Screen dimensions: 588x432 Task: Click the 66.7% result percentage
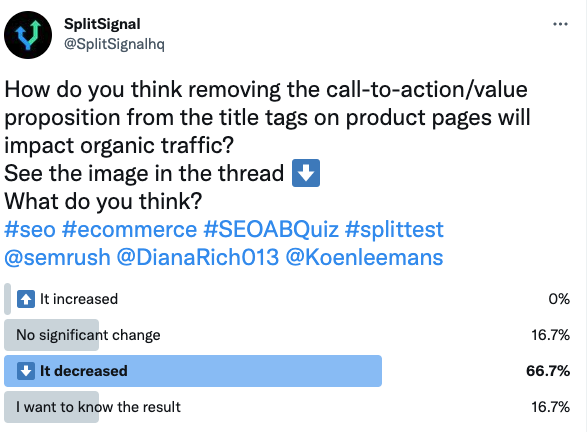tap(548, 371)
